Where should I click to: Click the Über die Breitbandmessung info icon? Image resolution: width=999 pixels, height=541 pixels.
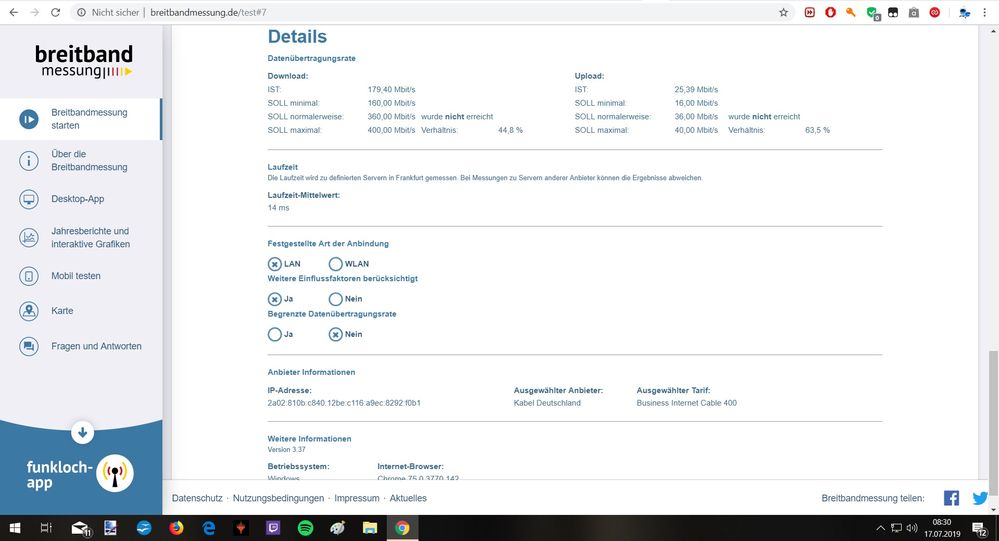29,161
